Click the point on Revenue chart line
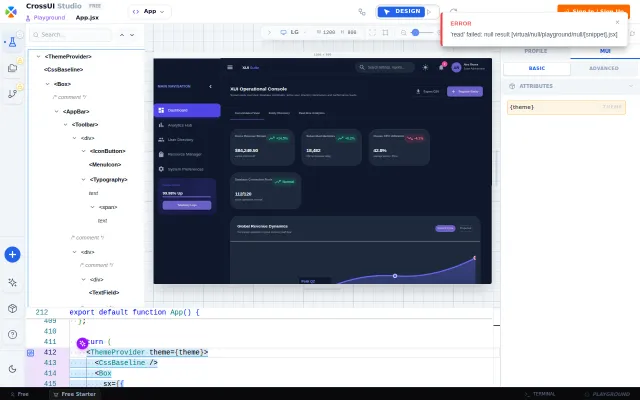This screenshot has height=400, width=640. coord(395,276)
